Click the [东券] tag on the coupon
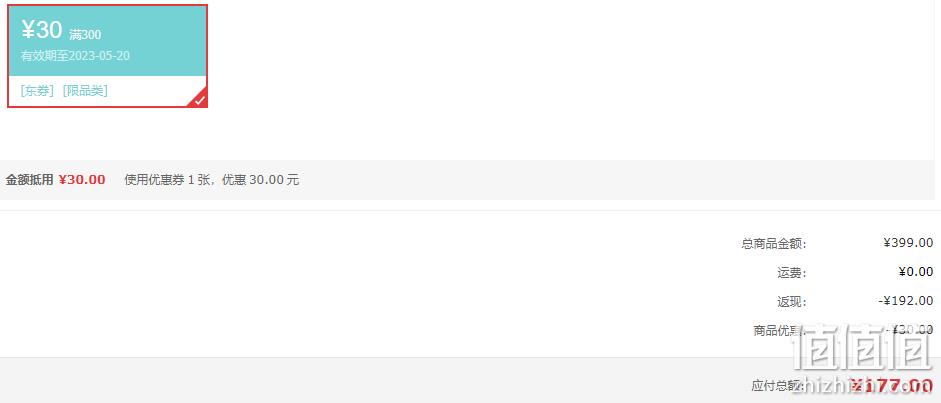Viewport: 941px width, 403px height. click(37, 91)
